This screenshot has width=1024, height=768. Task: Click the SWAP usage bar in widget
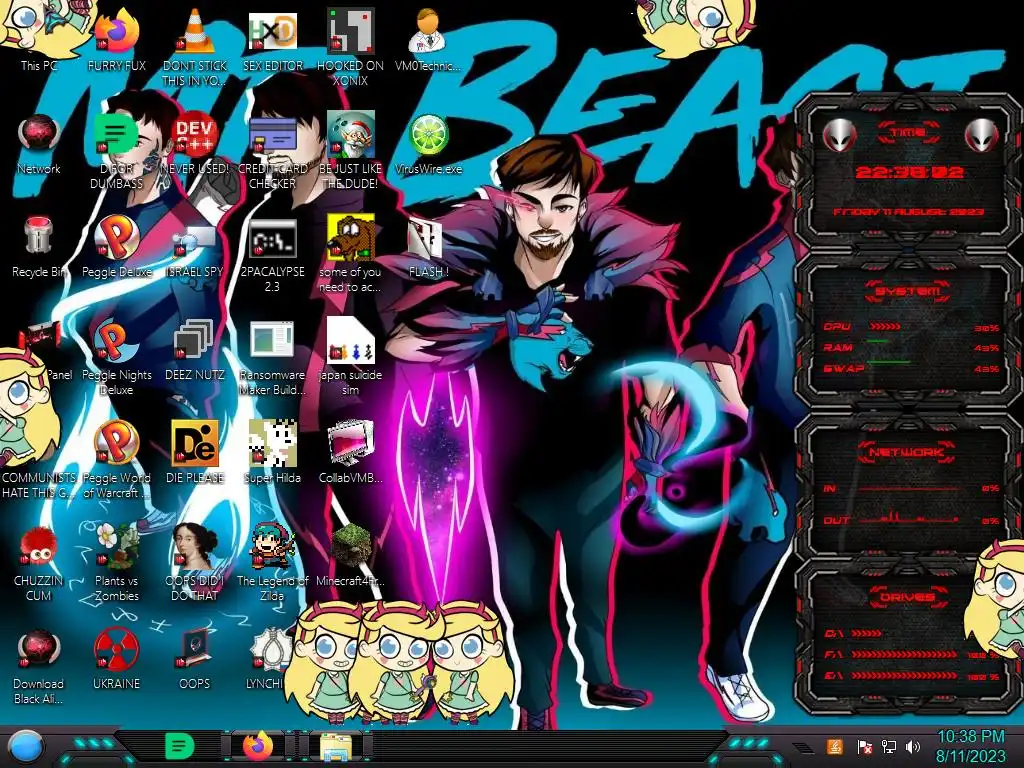[x=889, y=361]
